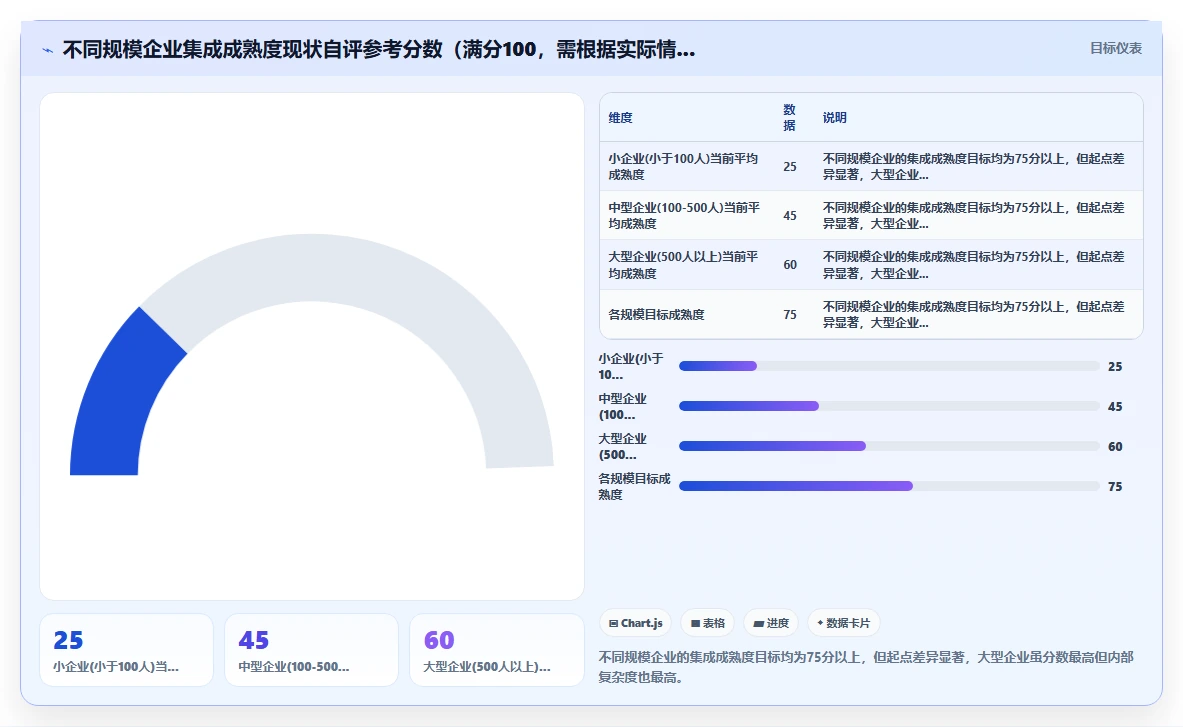This screenshot has height=727, width=1183.
Task: Click the icon inside the Chart.js tag
Action: (613, 624)
